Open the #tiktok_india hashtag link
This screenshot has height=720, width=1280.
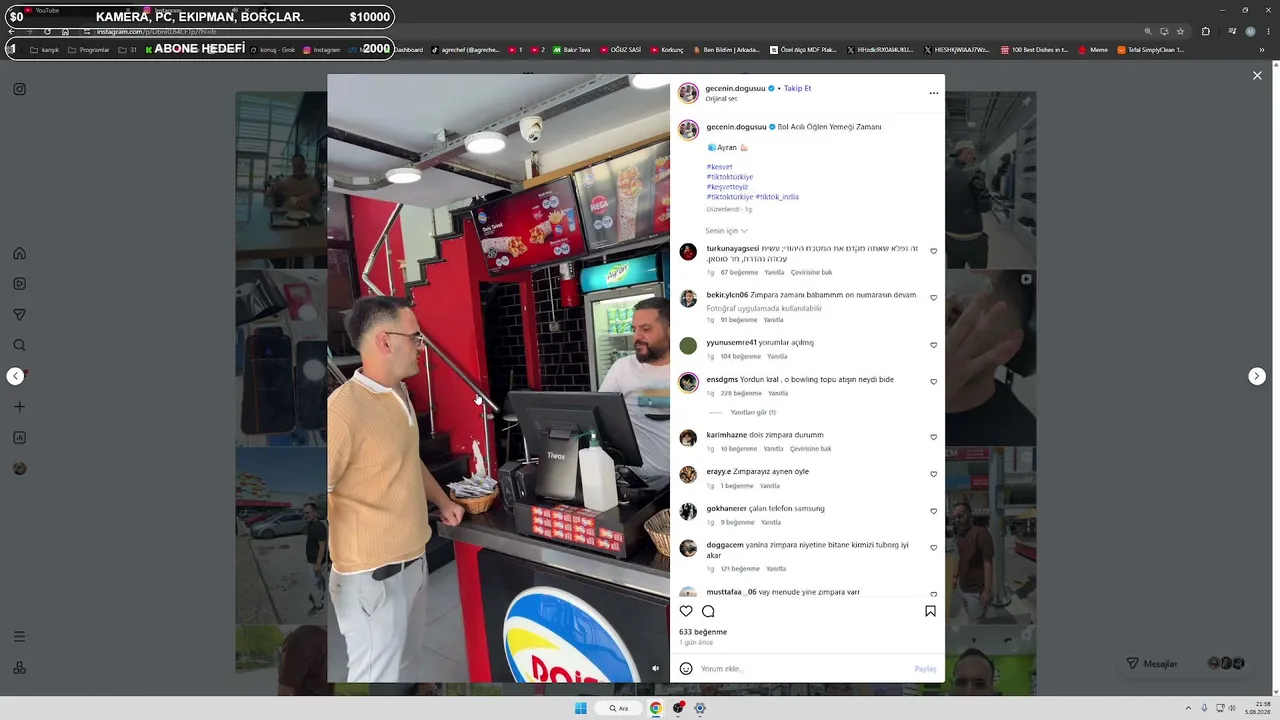click(x=777, y=197)
